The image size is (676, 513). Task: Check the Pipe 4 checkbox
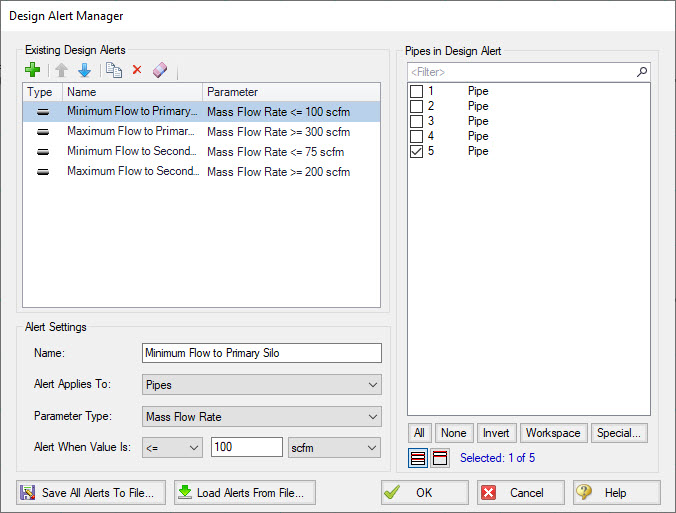click(416, 137)
